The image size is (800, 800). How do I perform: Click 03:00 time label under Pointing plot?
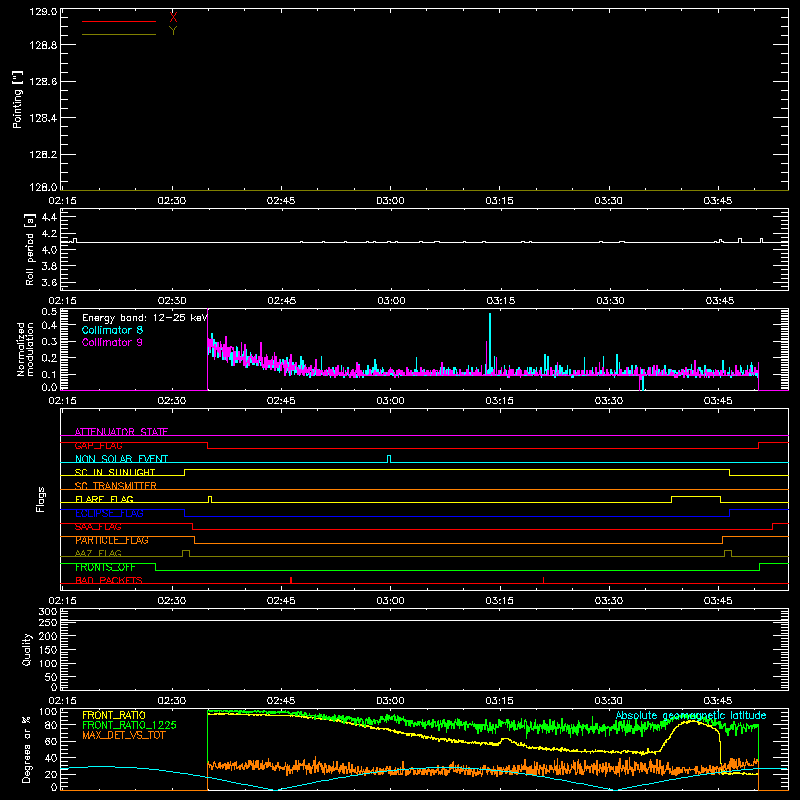[x=390, y=201]
